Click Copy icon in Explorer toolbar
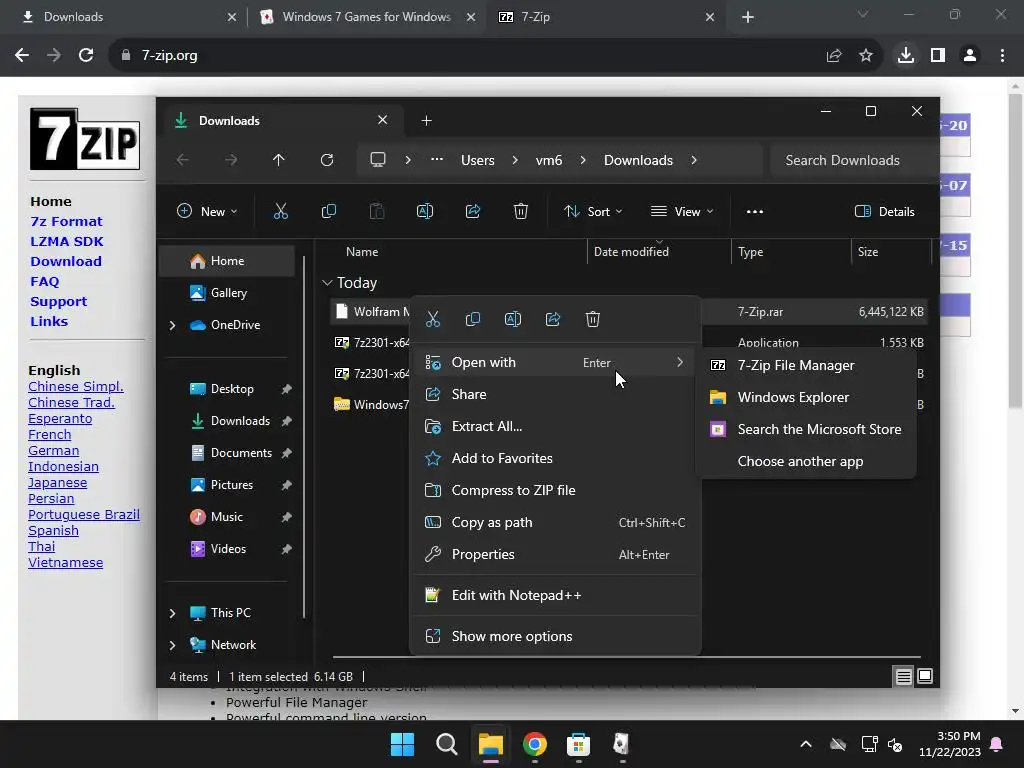This screenshot has height=768, width=1024. (328, 212)
